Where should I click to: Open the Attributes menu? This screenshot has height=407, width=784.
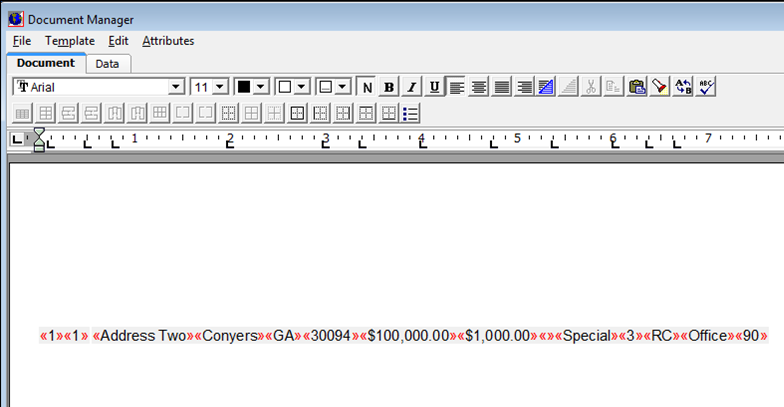[x=168, y=41]
